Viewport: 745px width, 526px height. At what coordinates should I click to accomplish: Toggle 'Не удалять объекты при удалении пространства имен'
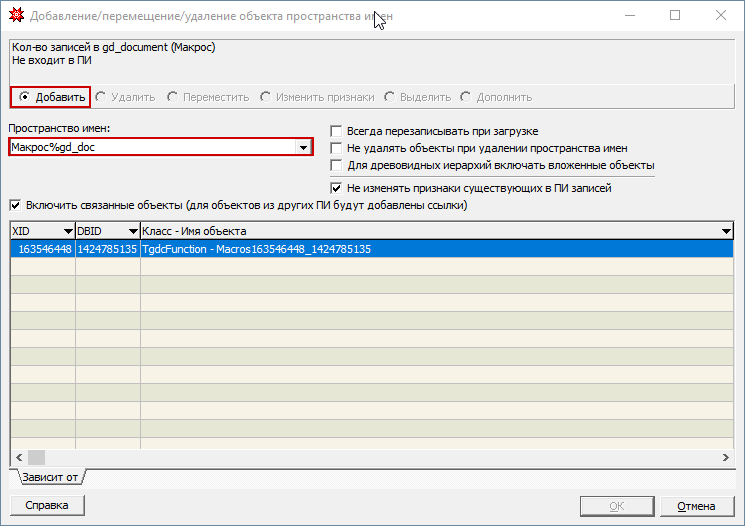[x=337, y=148]
